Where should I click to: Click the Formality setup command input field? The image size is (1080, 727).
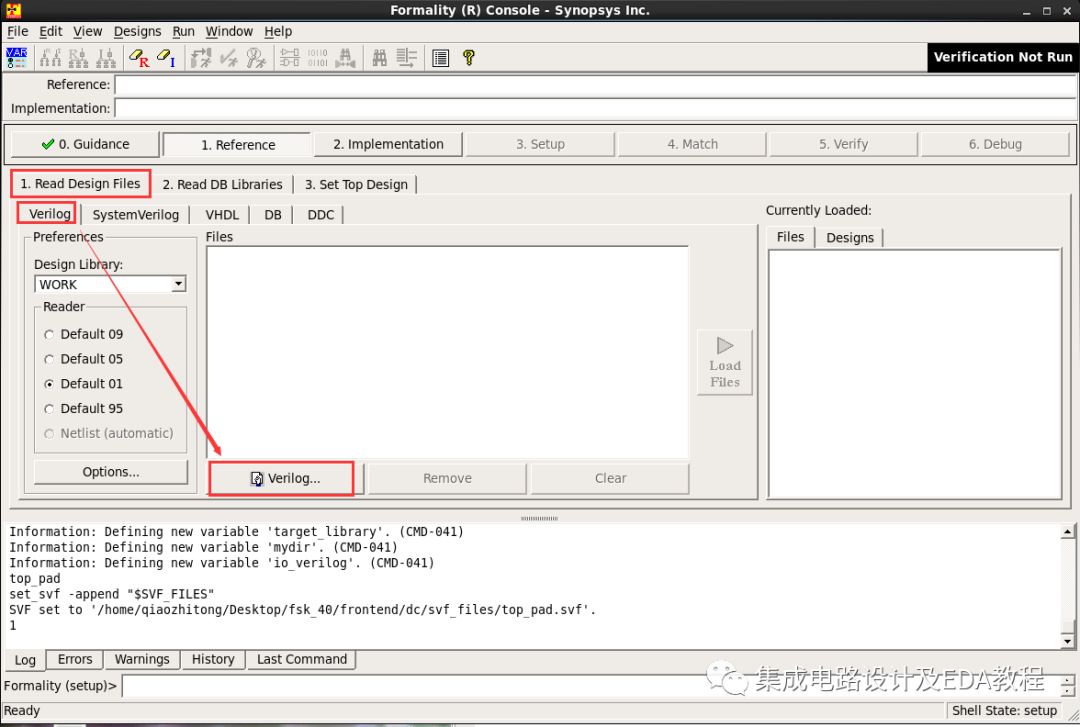(590, 686)
